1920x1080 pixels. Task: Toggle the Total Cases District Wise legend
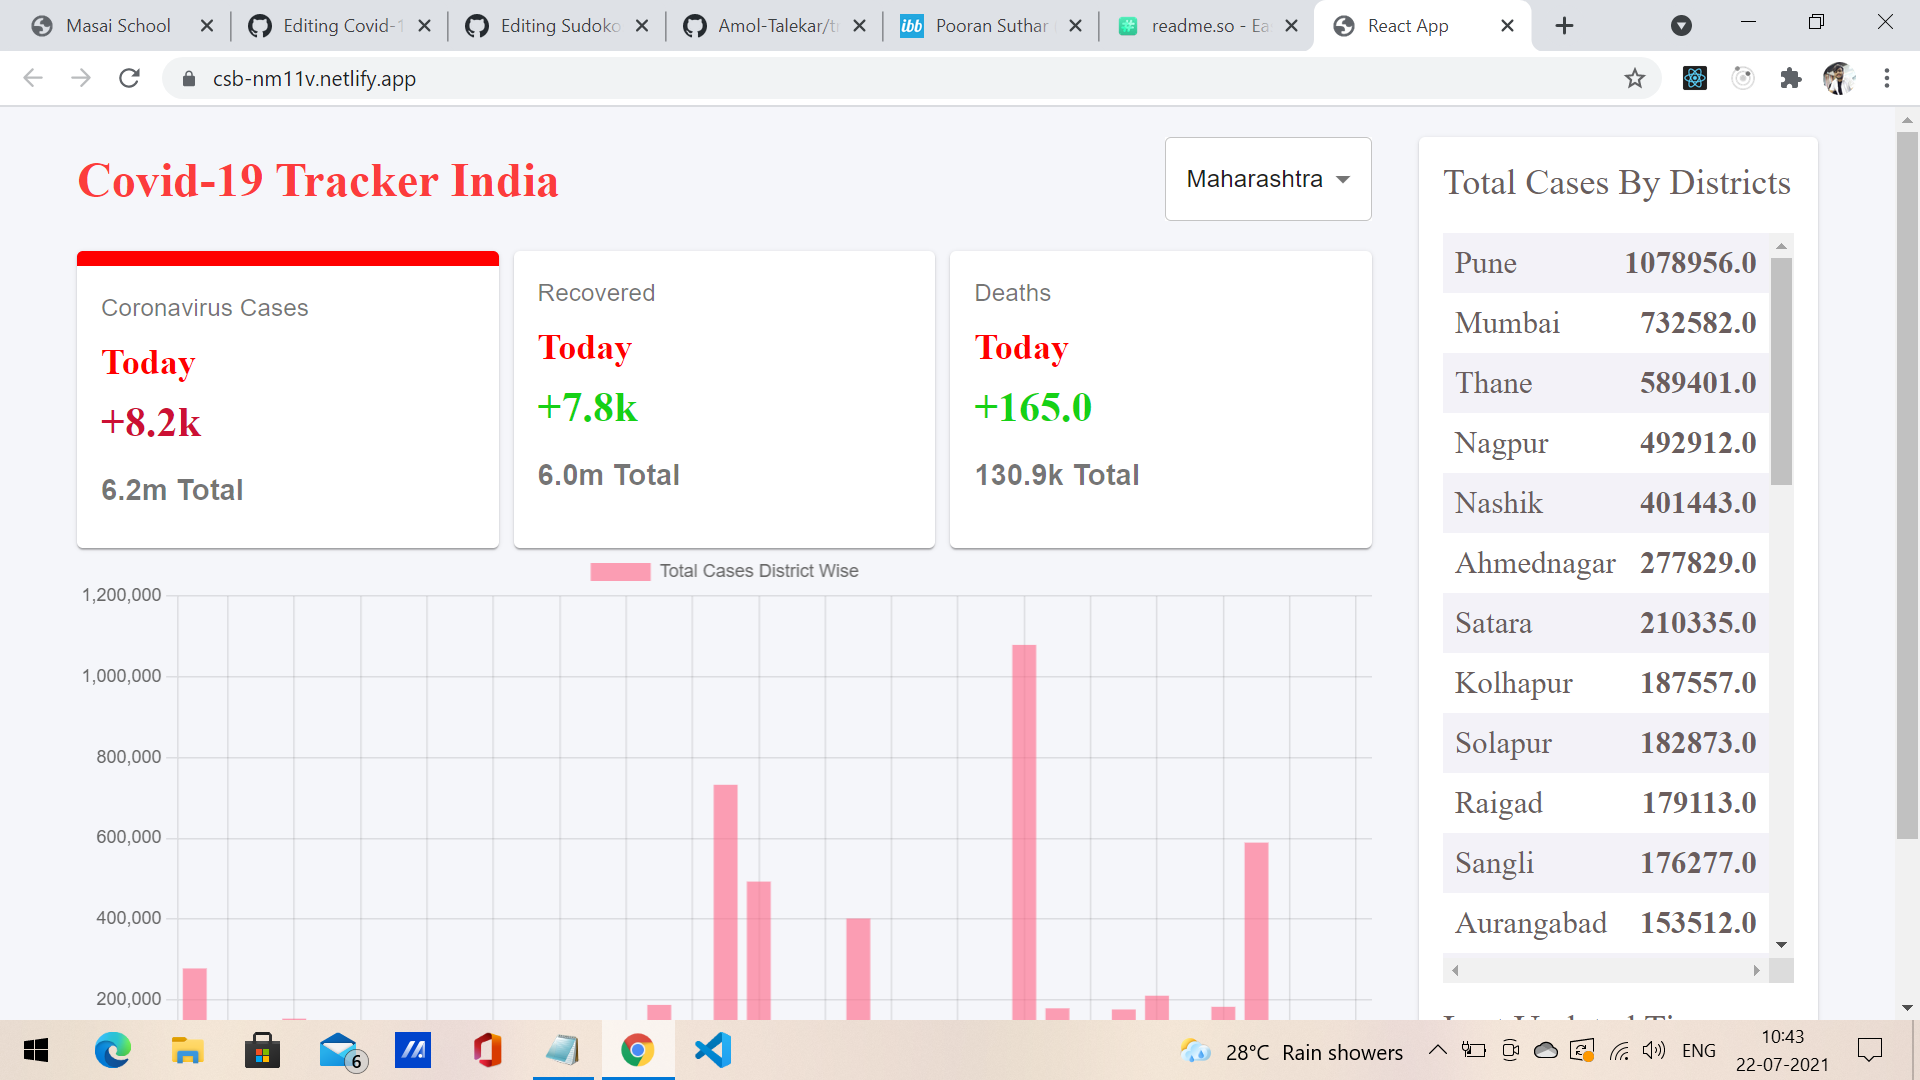(x=724, y=571)
